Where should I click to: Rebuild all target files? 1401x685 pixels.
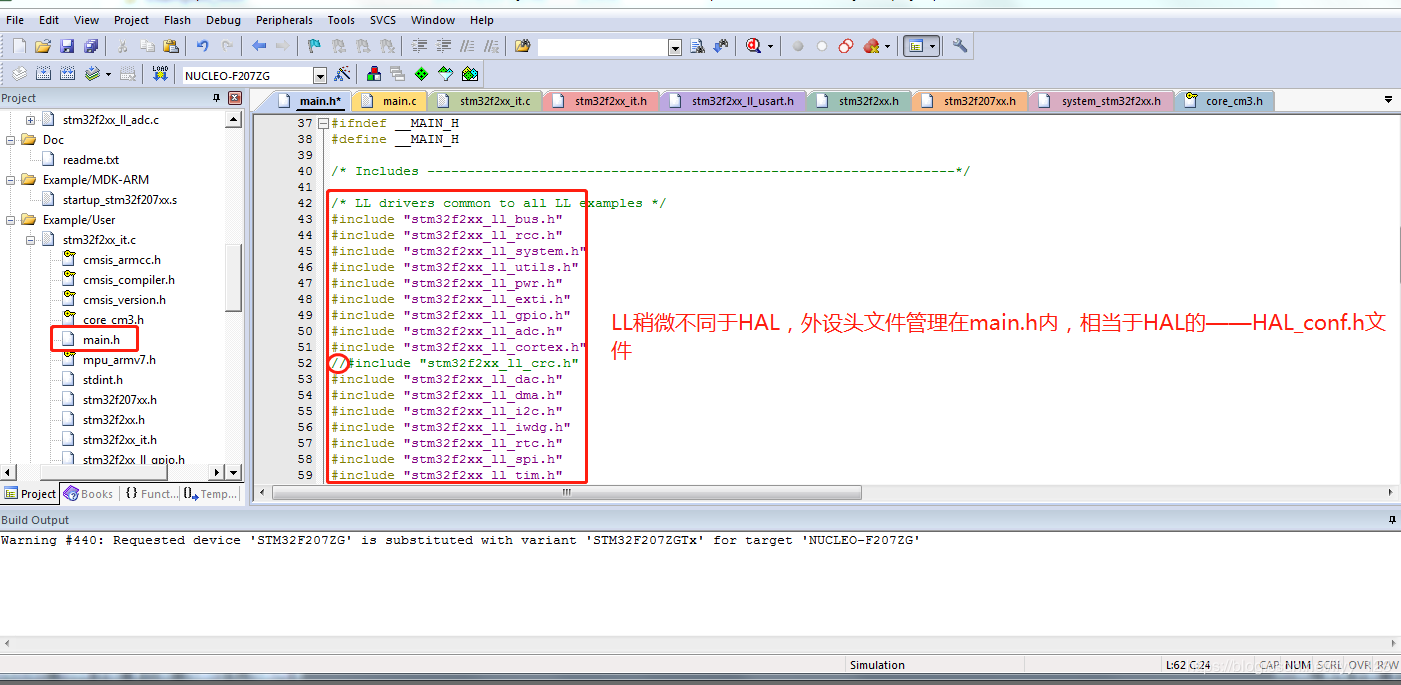[x=67, y=74]
